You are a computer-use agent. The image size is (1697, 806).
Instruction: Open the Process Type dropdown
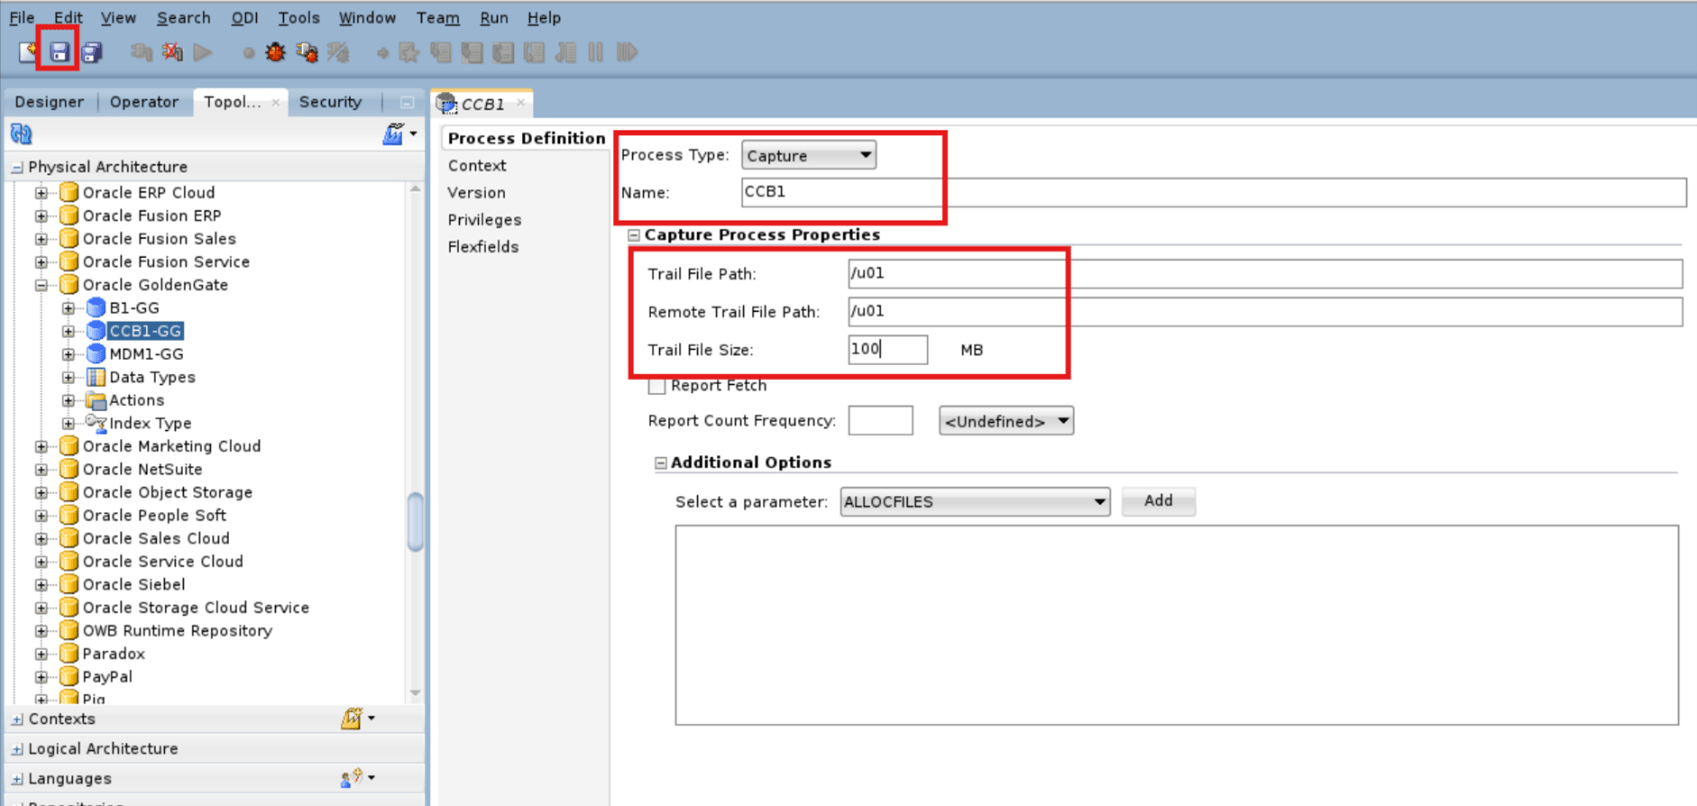tap(808, 155)
